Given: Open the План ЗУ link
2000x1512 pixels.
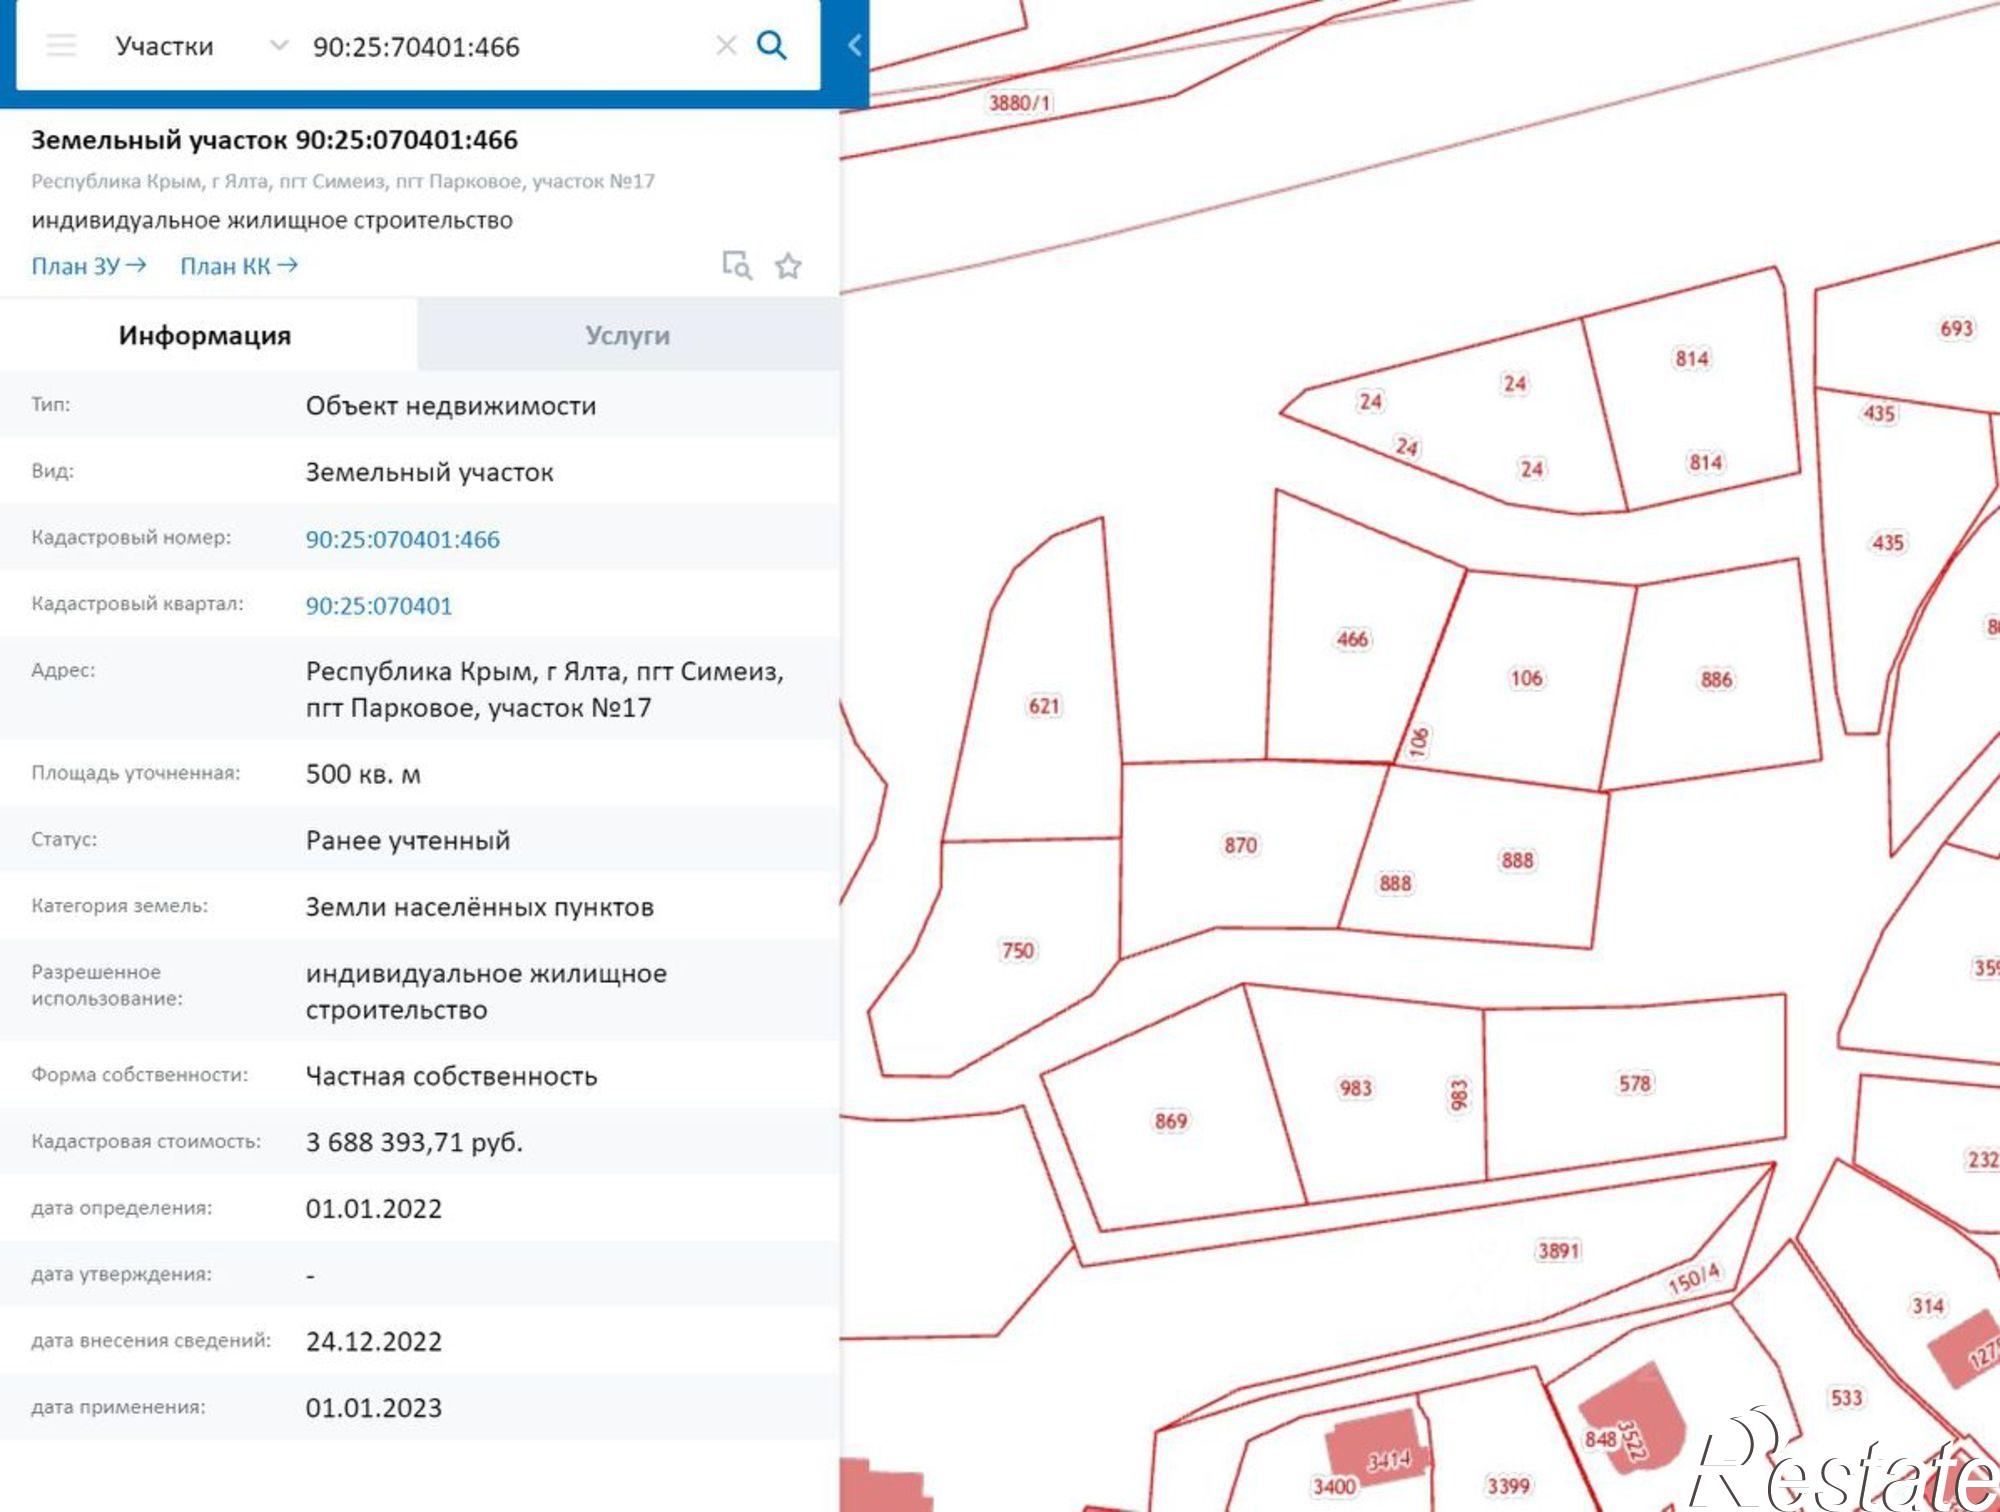Looking at the screenshot, I should [x=88, y=266].
